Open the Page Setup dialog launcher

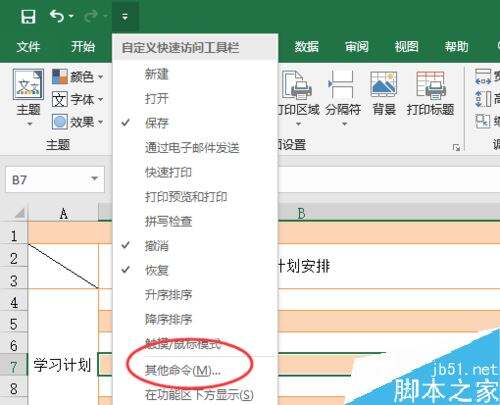click(456, 147)
